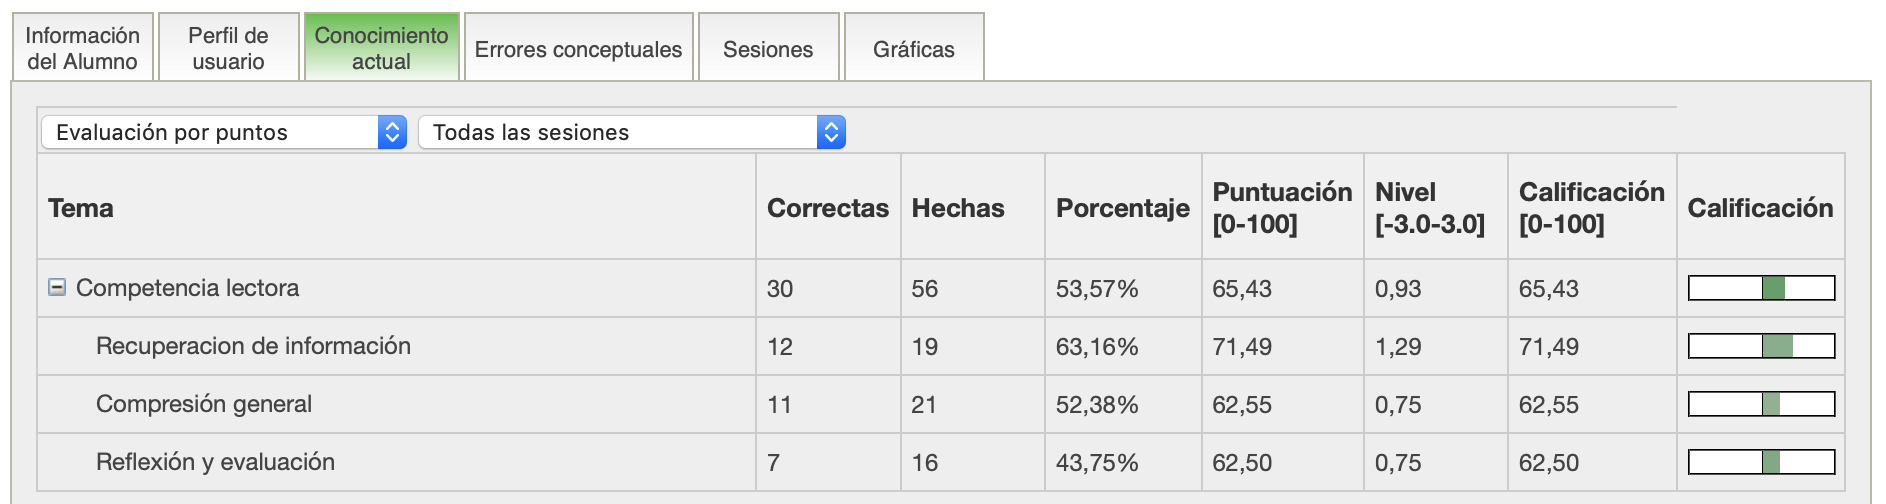The height and width of the screenshot is (504, 1886).
Task: Collapse the Competencia lectora row
Action: (x=57, y=287)
